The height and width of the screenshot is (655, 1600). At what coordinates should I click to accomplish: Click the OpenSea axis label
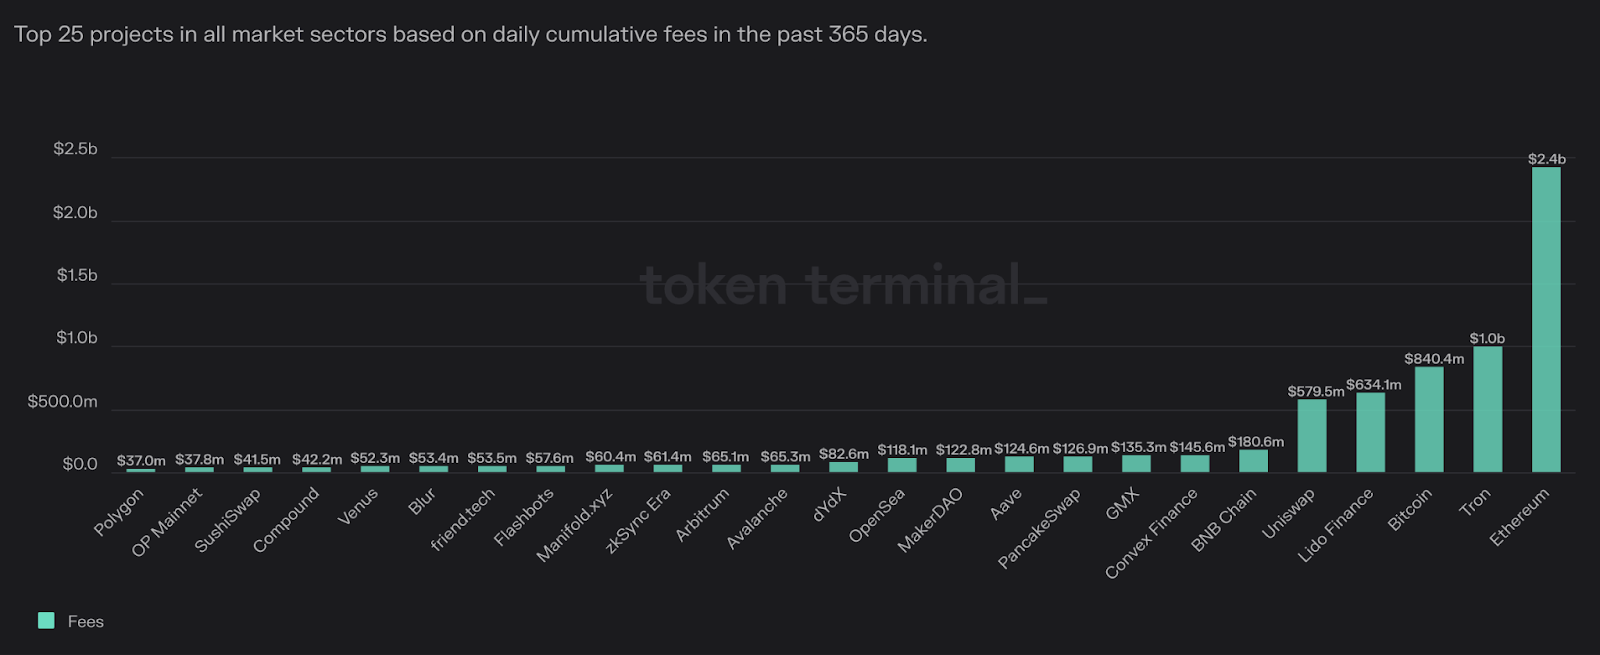[x=877, y=515]
